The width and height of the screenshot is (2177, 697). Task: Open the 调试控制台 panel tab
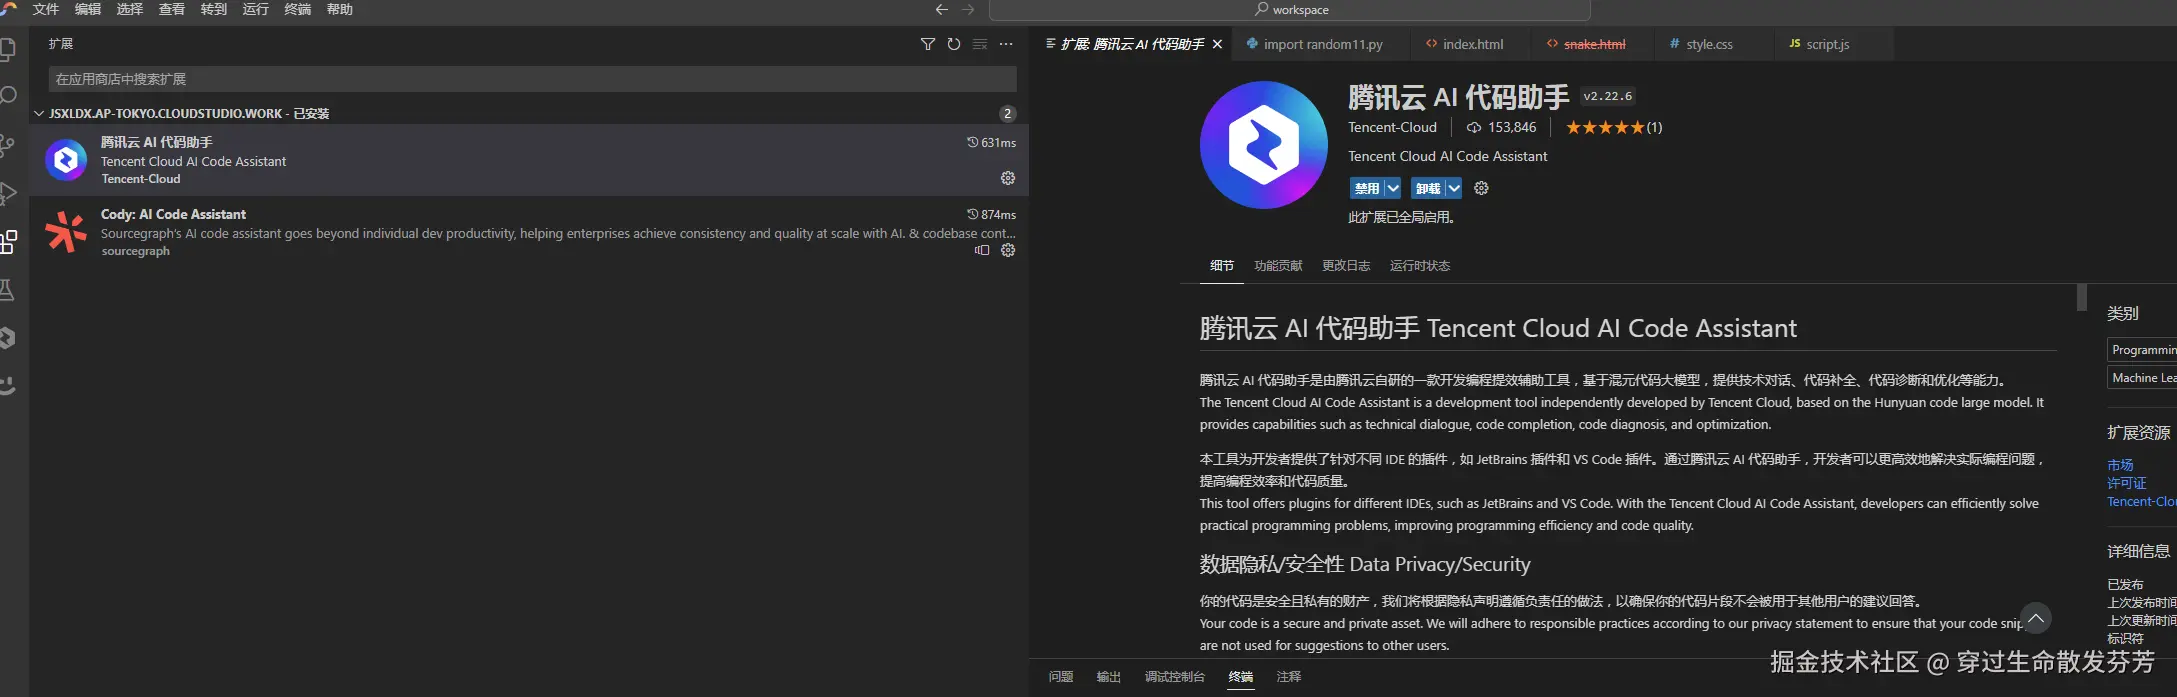pyautogui.click(x=1175, y=677)
